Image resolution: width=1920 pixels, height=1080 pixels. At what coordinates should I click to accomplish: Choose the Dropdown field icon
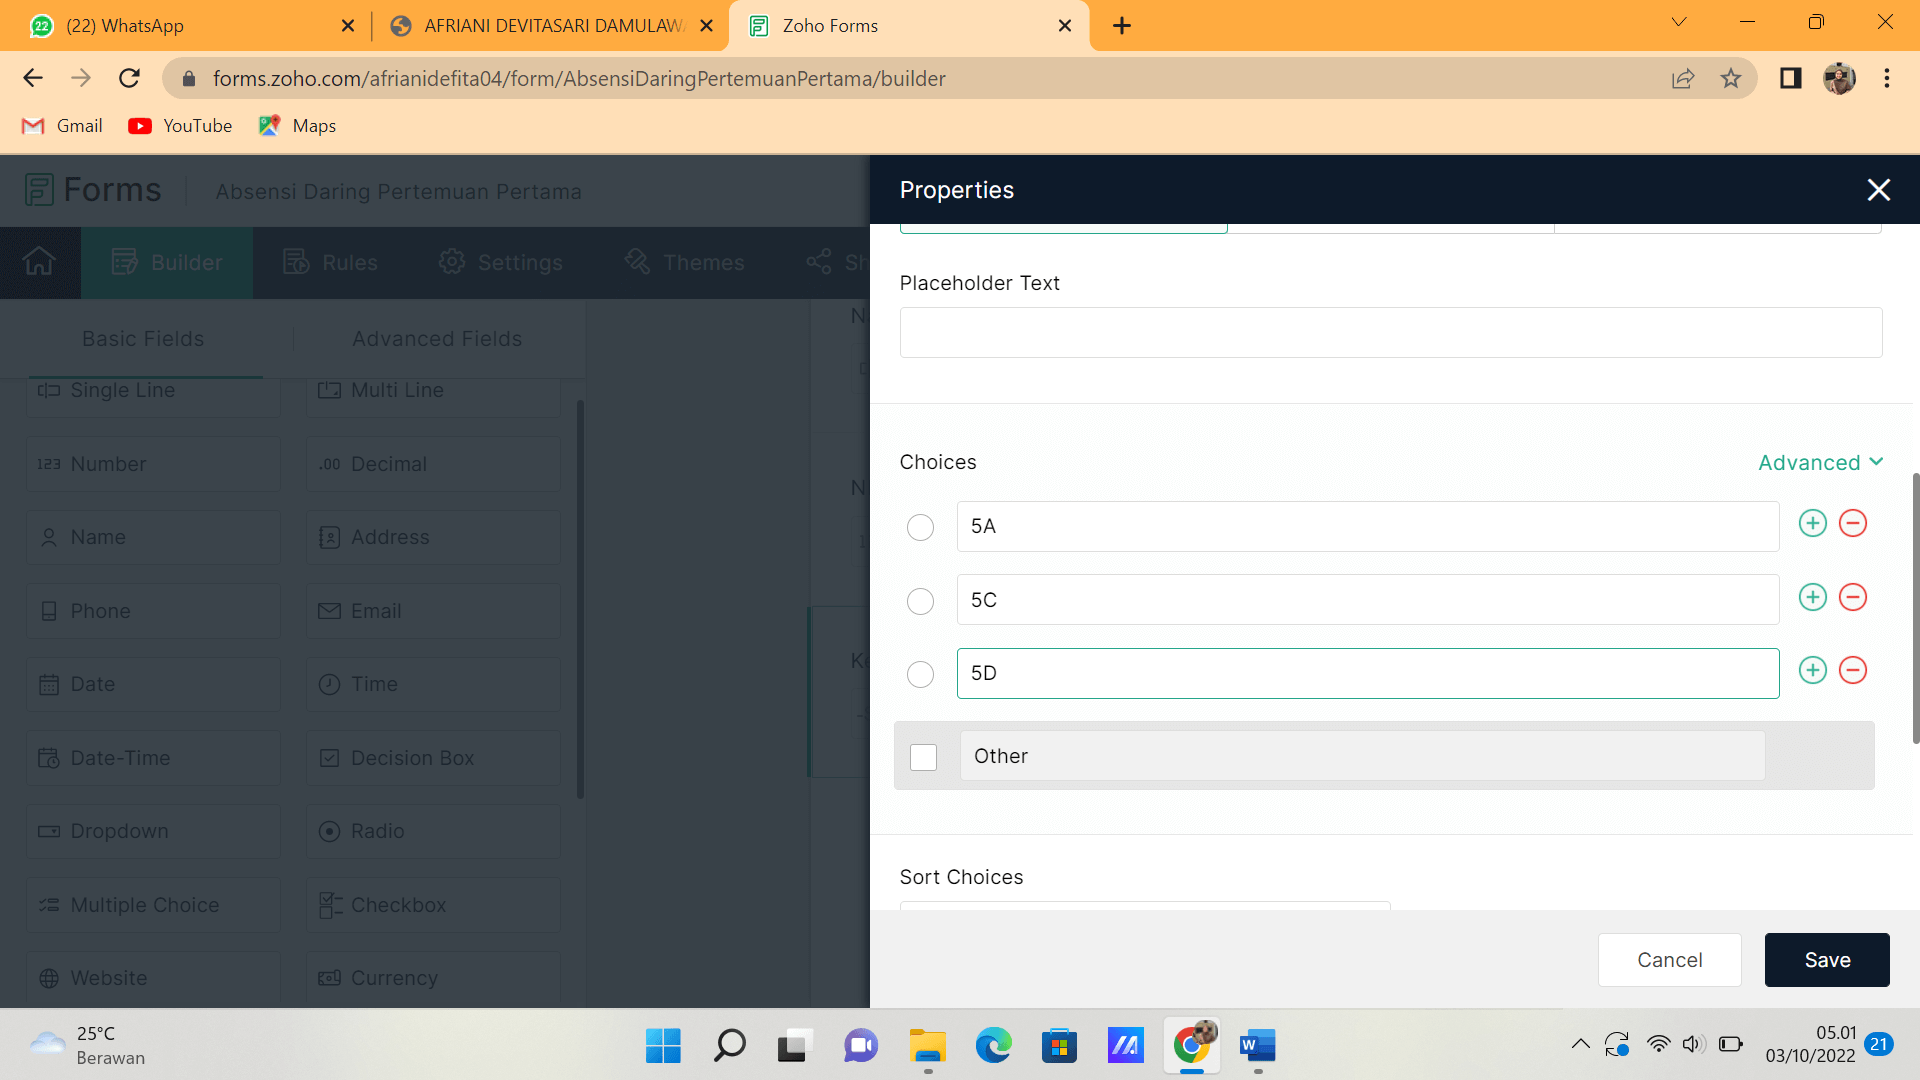coord(49,831)
